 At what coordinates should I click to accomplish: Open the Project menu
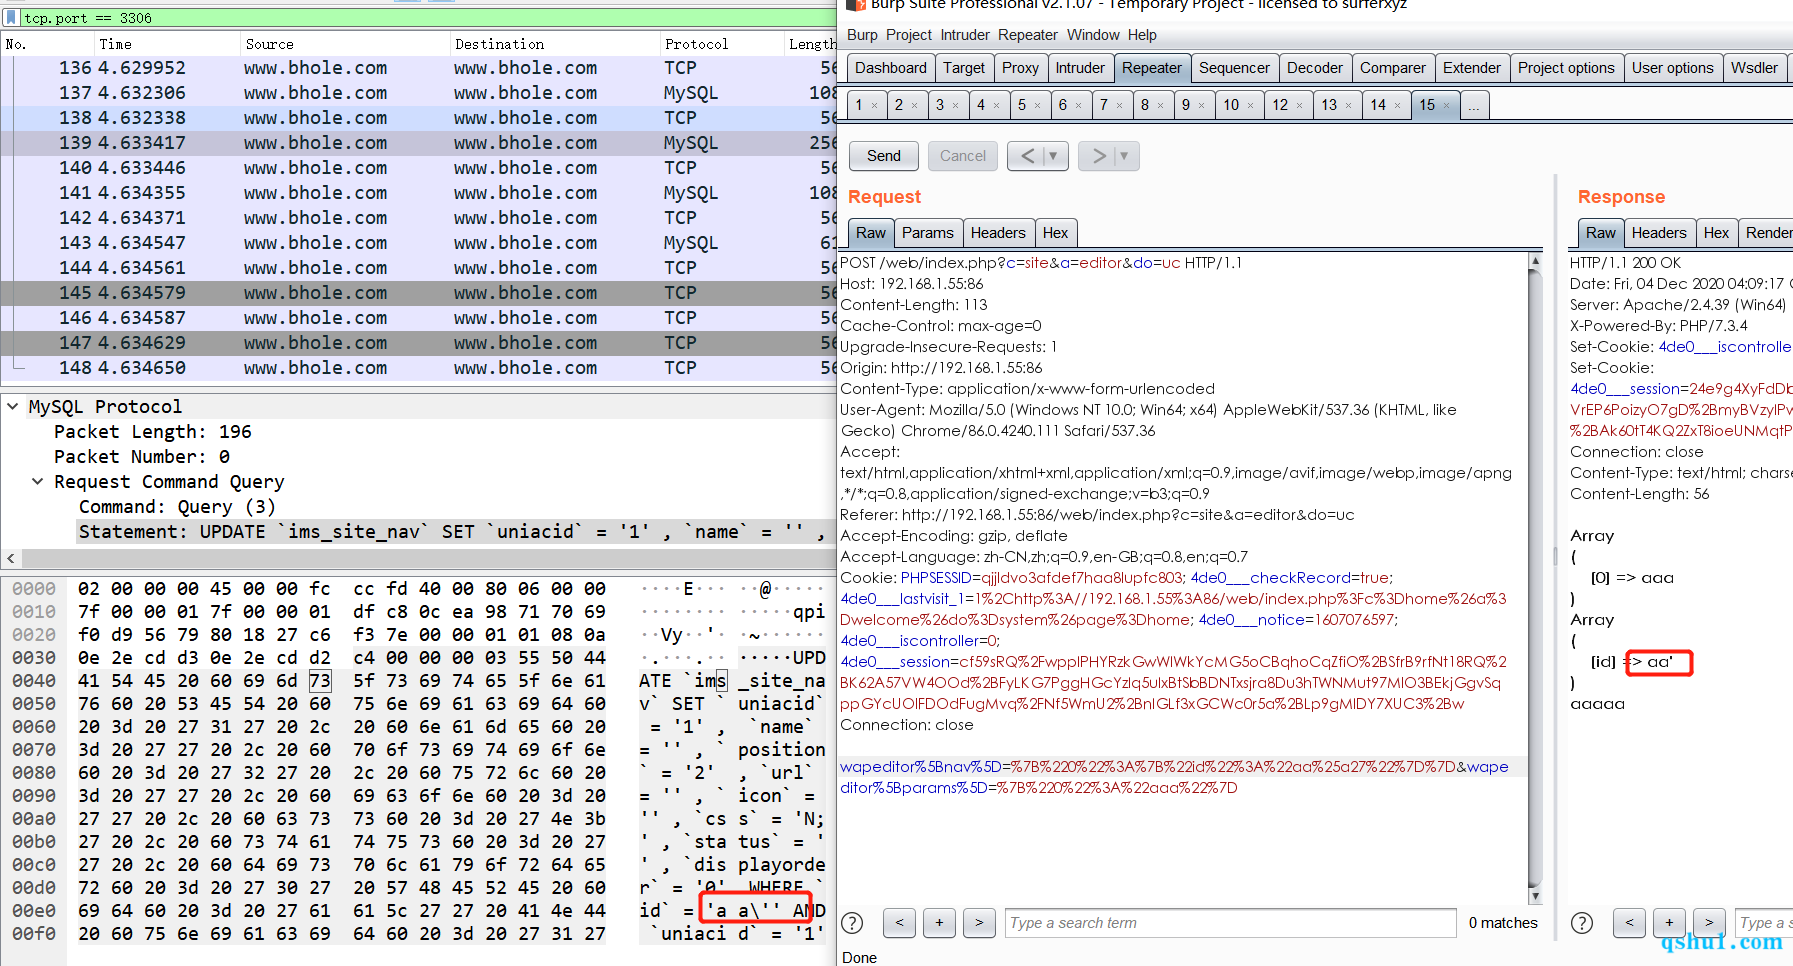point(909,35)
